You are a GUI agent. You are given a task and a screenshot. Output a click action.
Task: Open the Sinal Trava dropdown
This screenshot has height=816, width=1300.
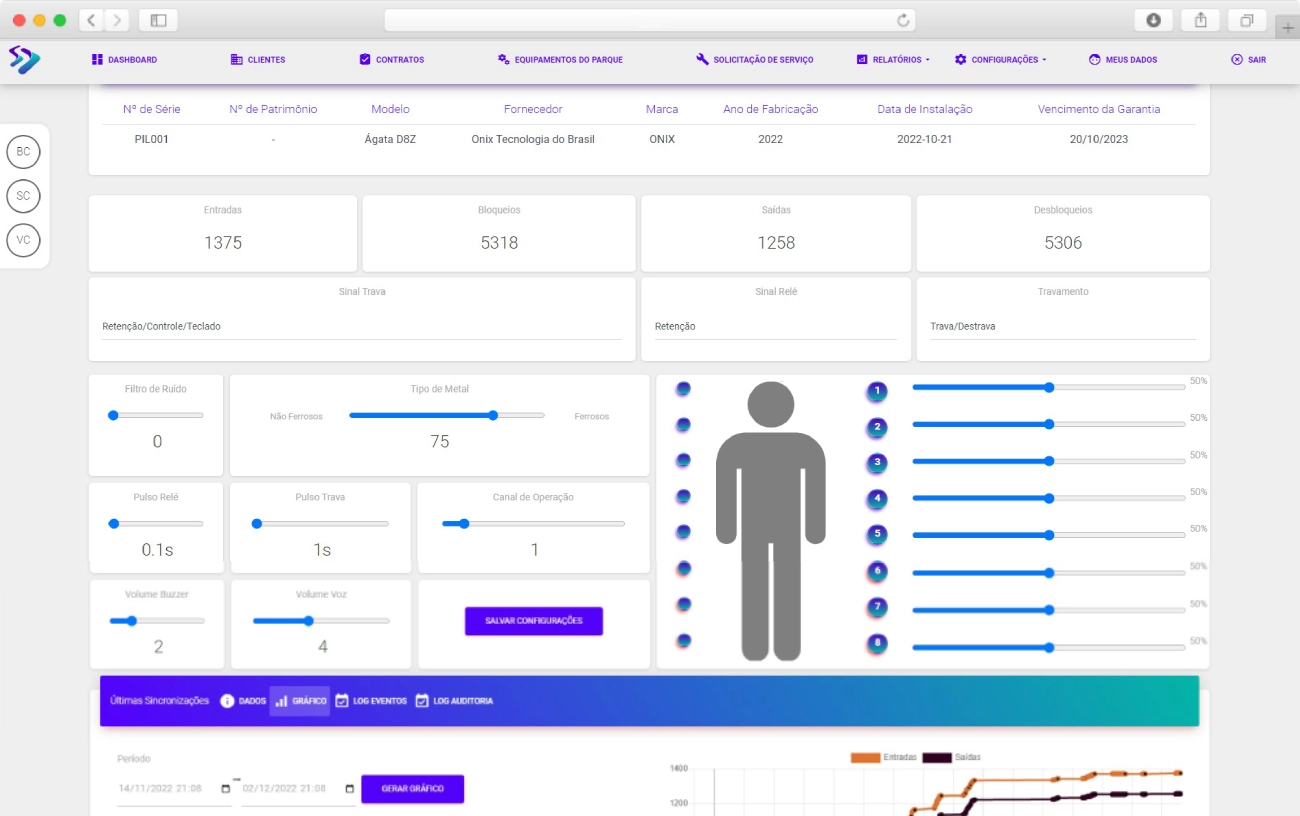tap(361, 327)
